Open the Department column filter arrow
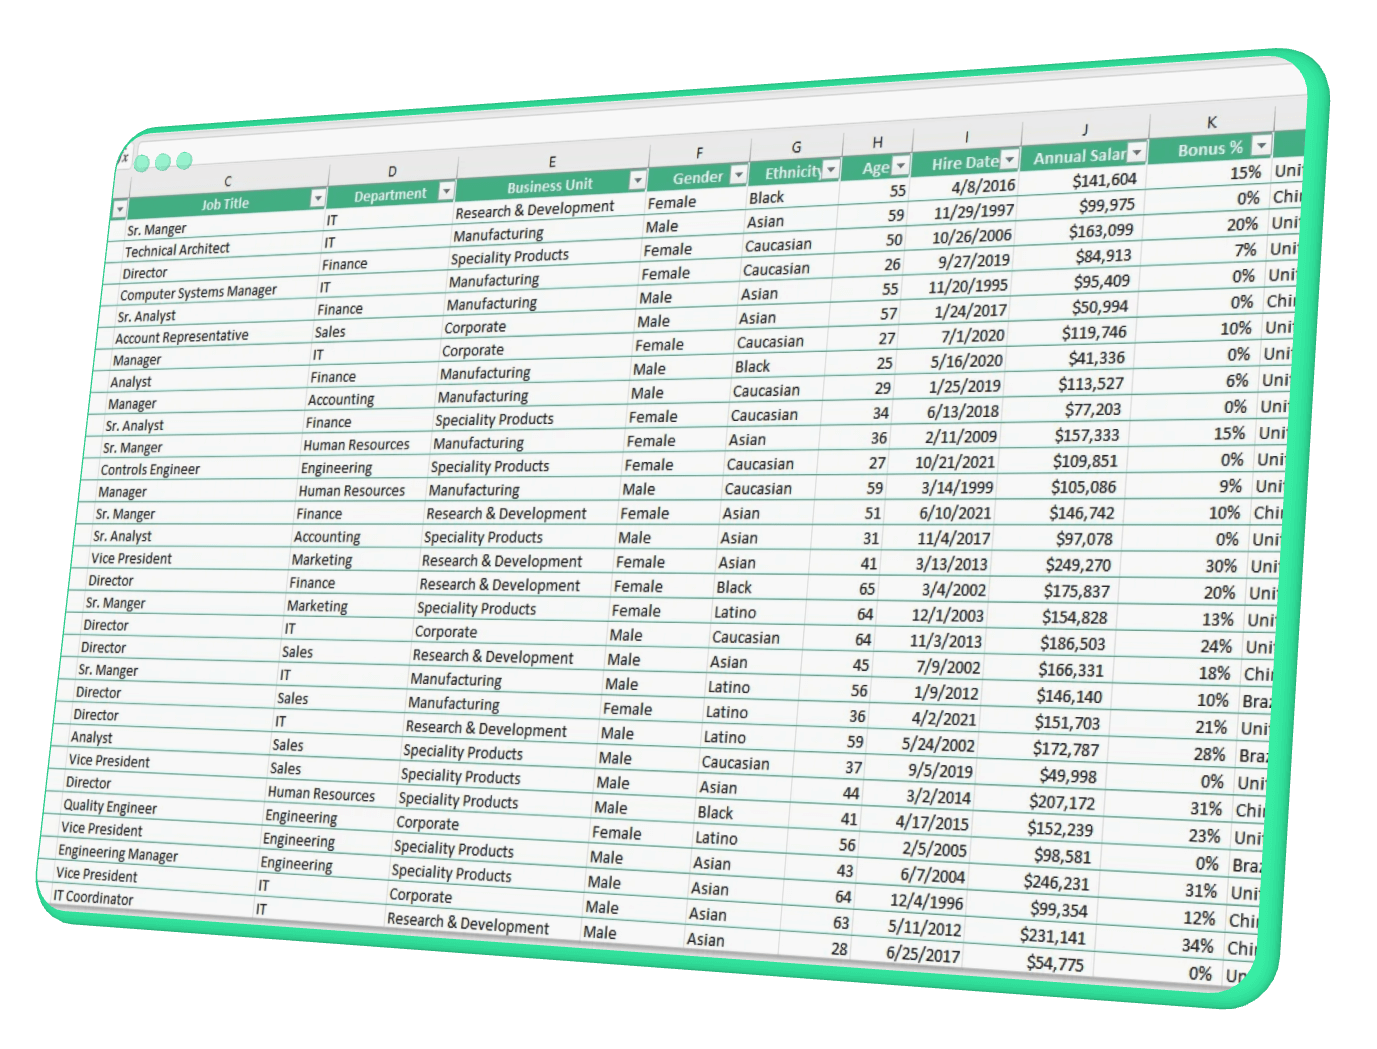This screenshot has height=1049, width=1377. point(446,190)
